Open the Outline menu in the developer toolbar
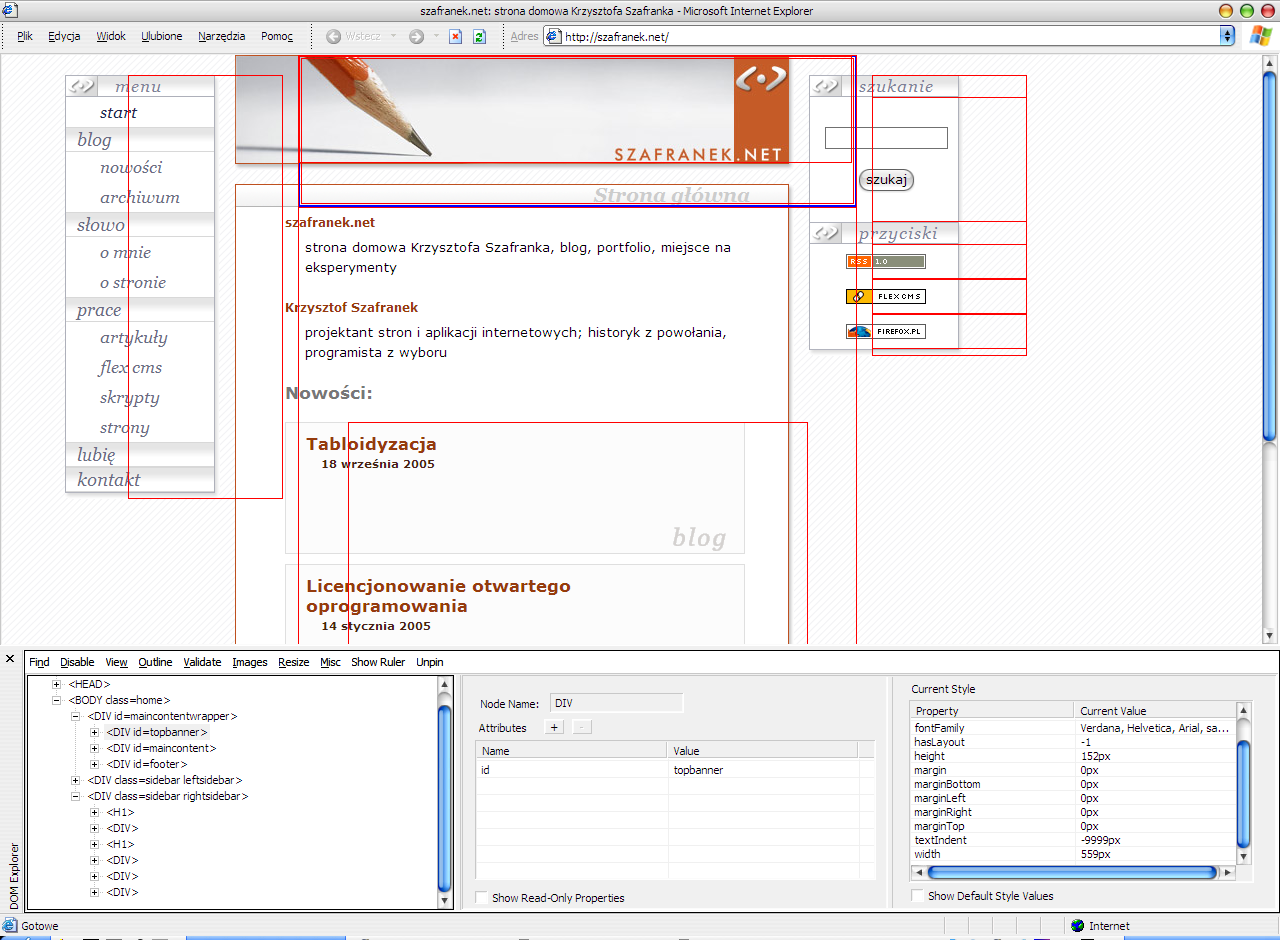 tap(155, 662)
